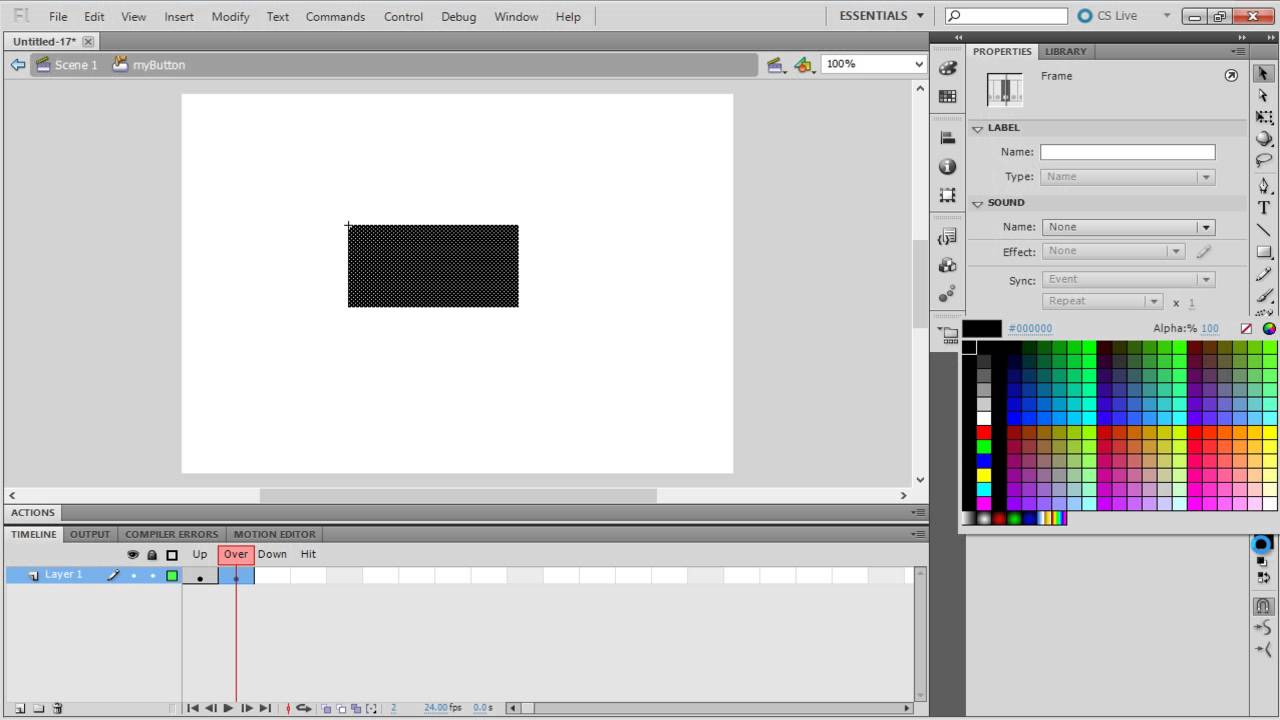Viewport: 1280px width, 720px height.
Task: Open the Color panel palette icon
Action: pos(947,68)
